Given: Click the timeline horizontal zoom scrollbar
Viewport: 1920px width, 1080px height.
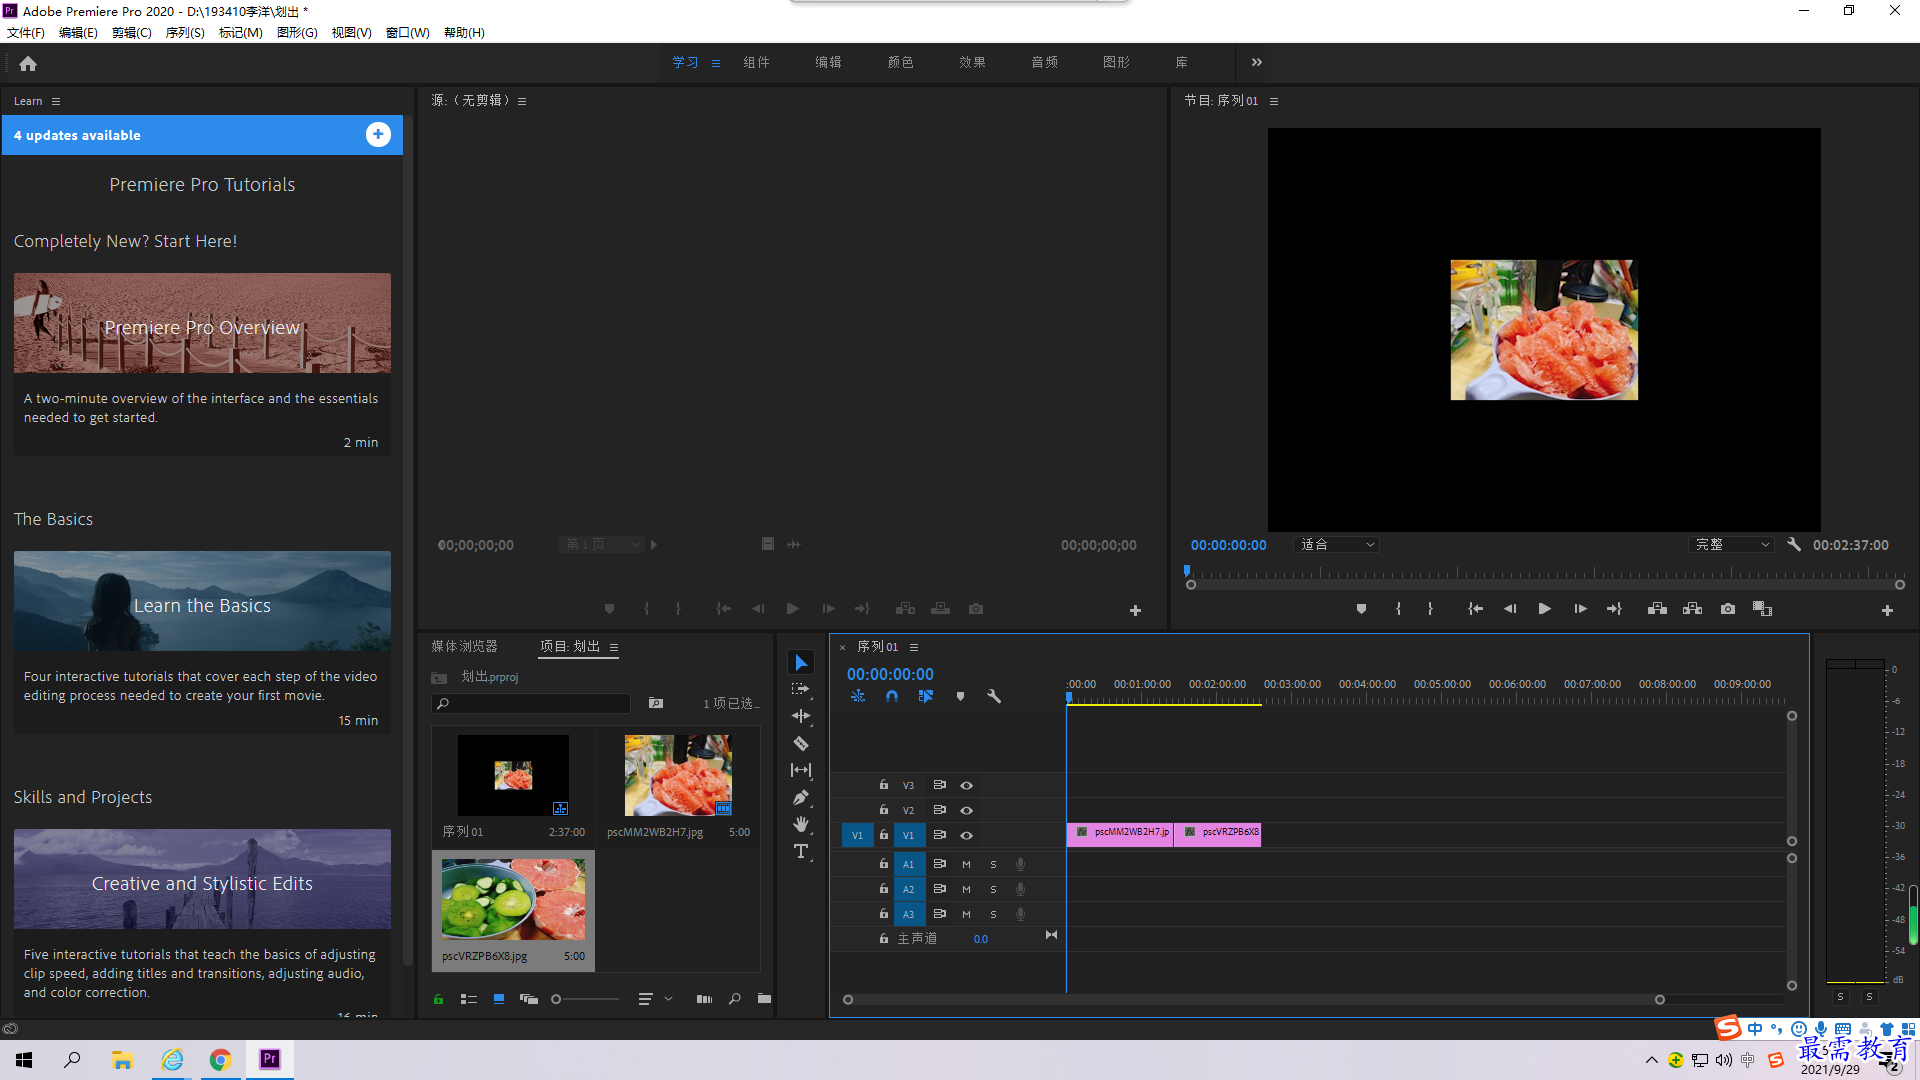Looking at the screenshot, I should point(1253,1000).
